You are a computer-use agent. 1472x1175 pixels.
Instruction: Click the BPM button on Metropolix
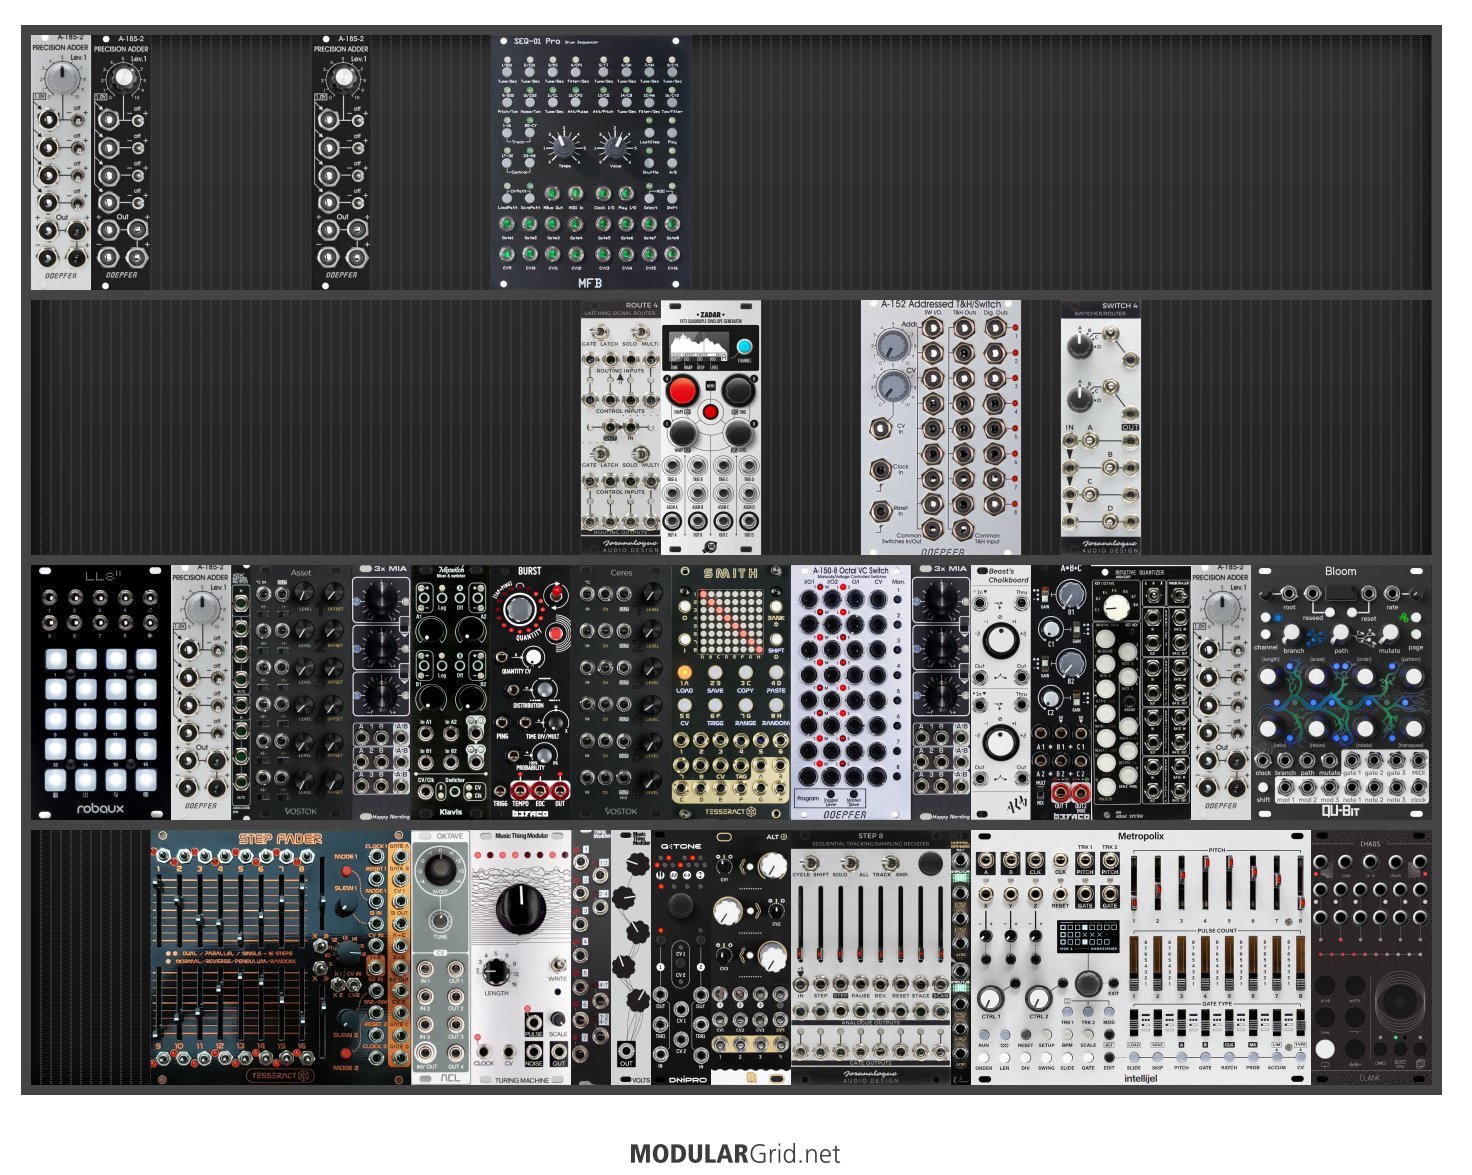pyautogui.click(x=1067, y=1035)
